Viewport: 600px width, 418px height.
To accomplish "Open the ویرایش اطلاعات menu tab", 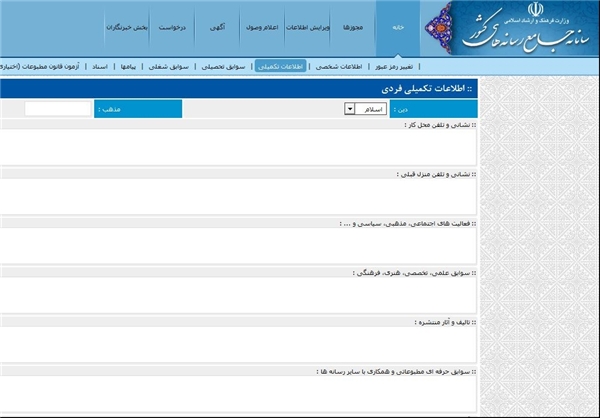I will tap(308, 28).
